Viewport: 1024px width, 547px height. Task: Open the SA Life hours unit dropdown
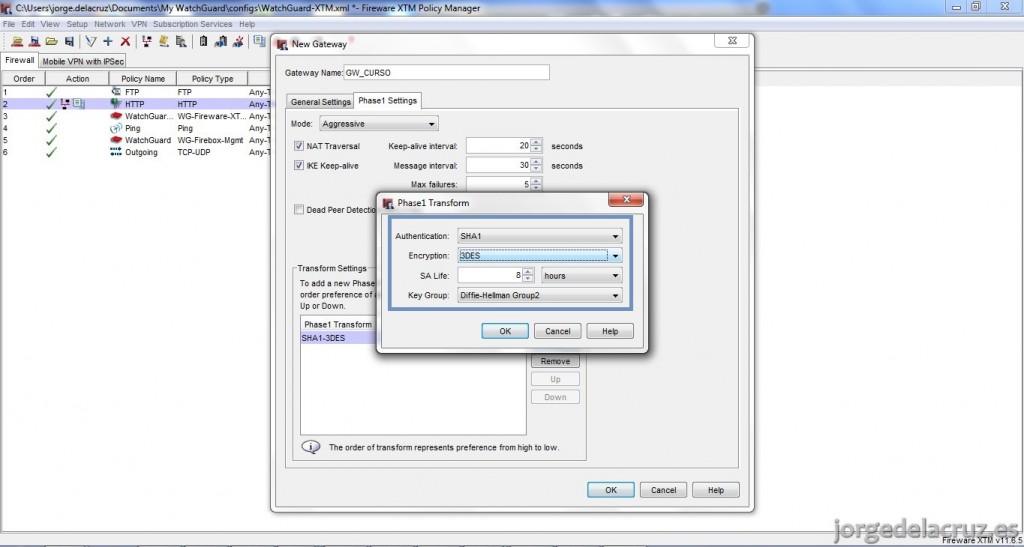(x=582, y=275)
